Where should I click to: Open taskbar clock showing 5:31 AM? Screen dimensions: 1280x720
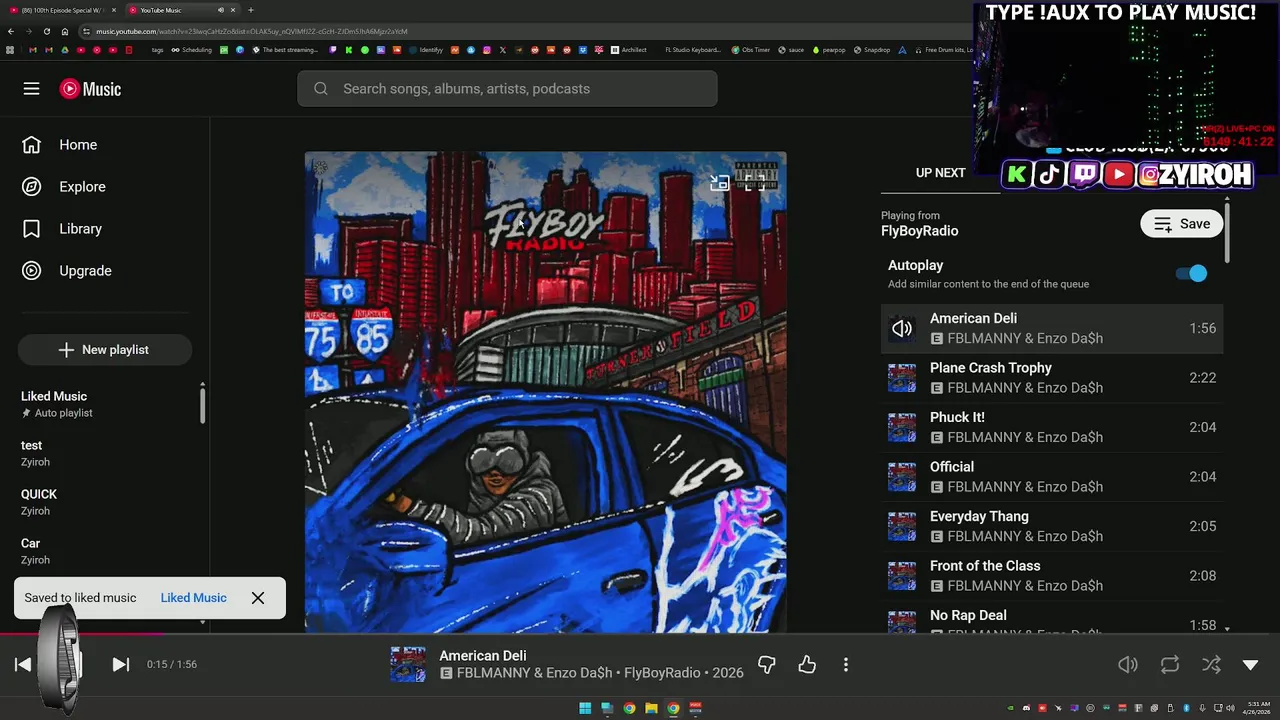click(1257, 708)
